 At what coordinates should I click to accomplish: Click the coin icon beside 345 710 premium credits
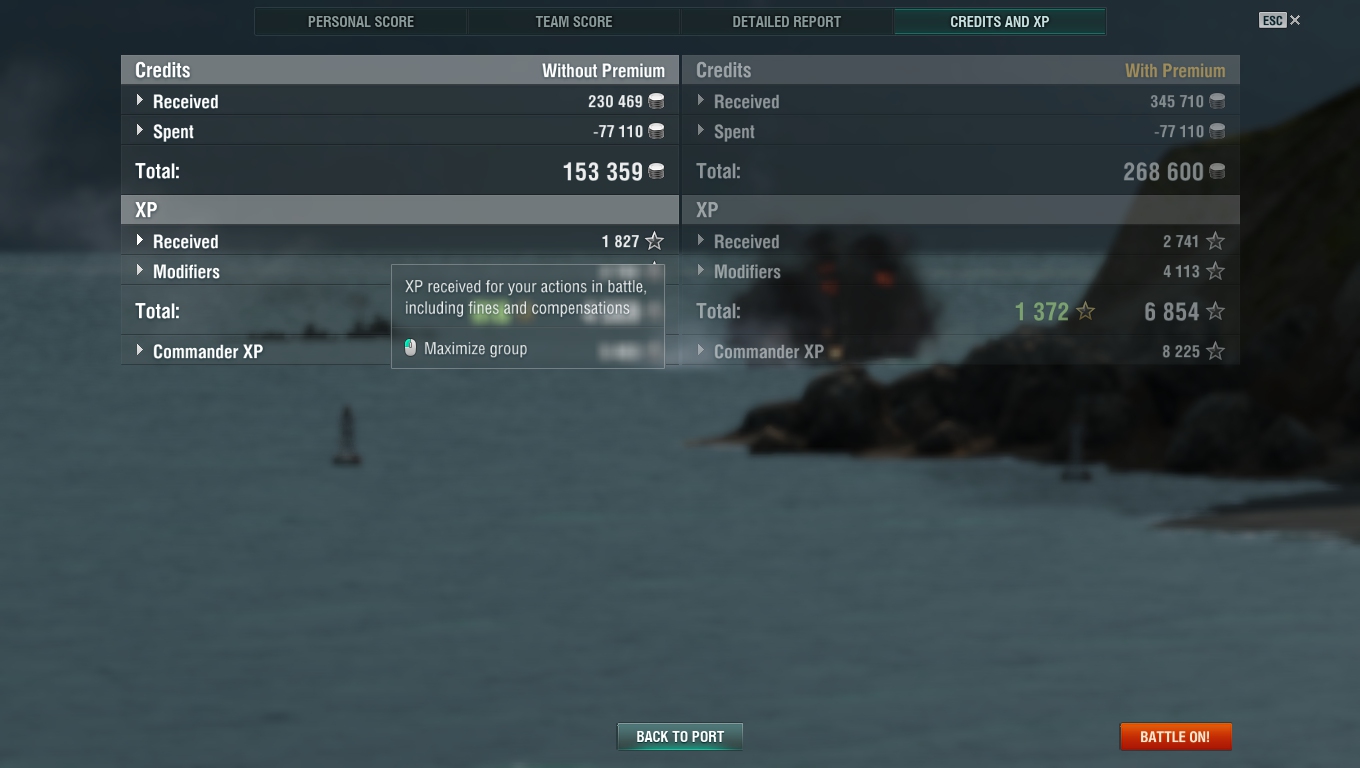pyautogui.click(x=1217, y=101)
